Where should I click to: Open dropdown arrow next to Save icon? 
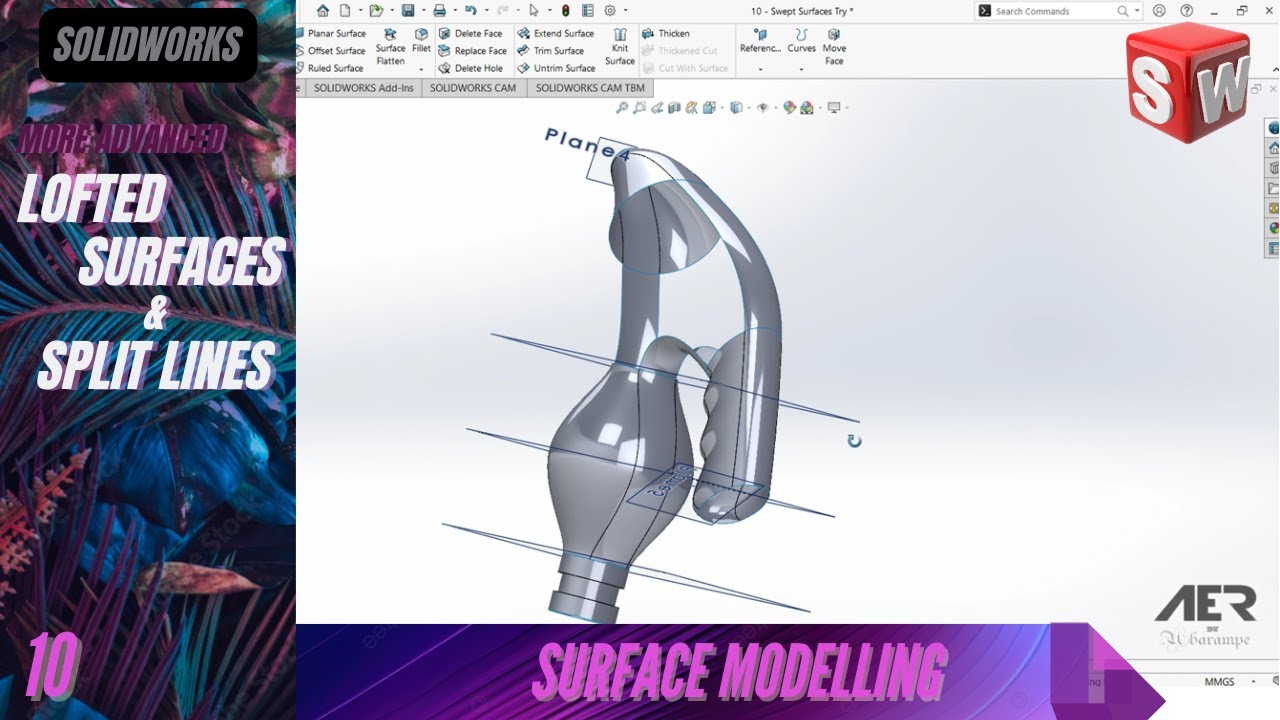coord(423,11)
